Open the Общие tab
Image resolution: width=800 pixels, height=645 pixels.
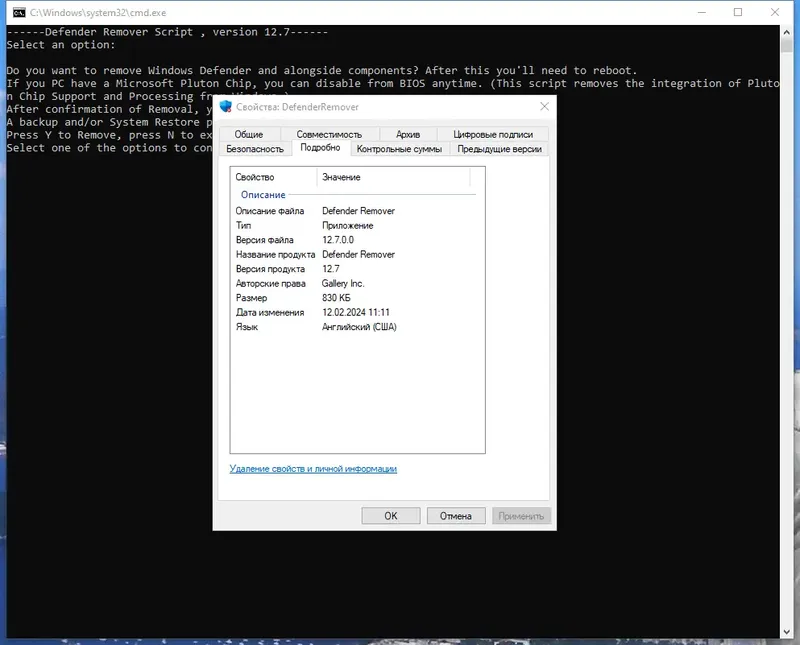coord(249,134)
